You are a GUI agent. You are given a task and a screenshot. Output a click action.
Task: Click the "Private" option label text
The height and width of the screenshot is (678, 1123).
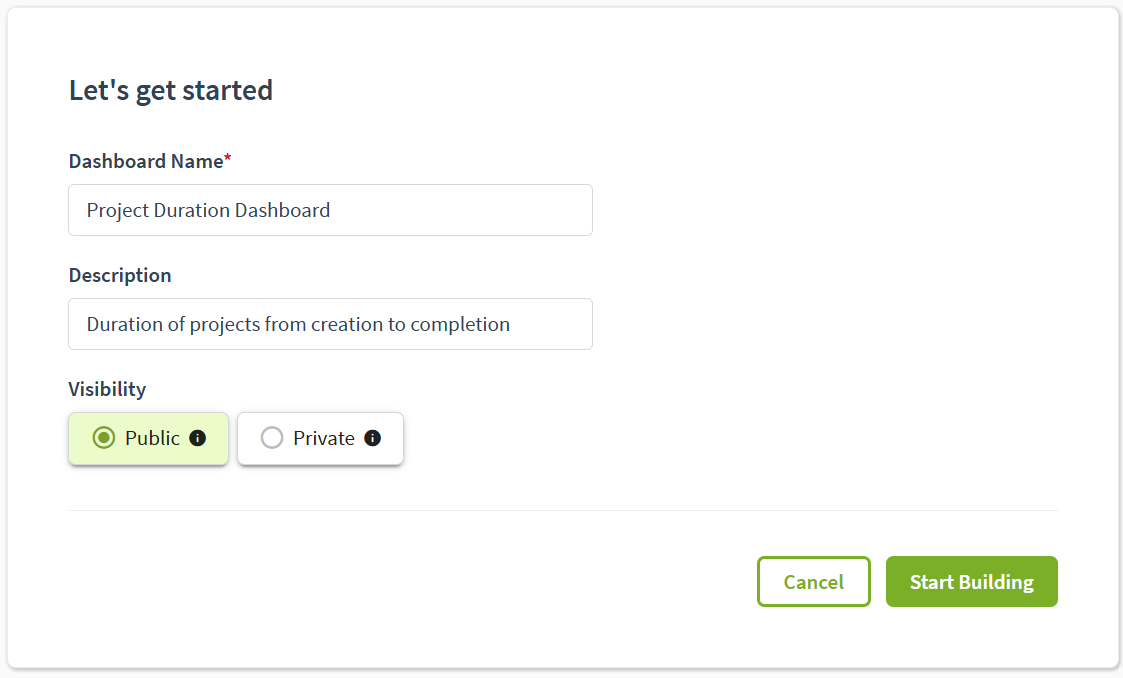323,438
